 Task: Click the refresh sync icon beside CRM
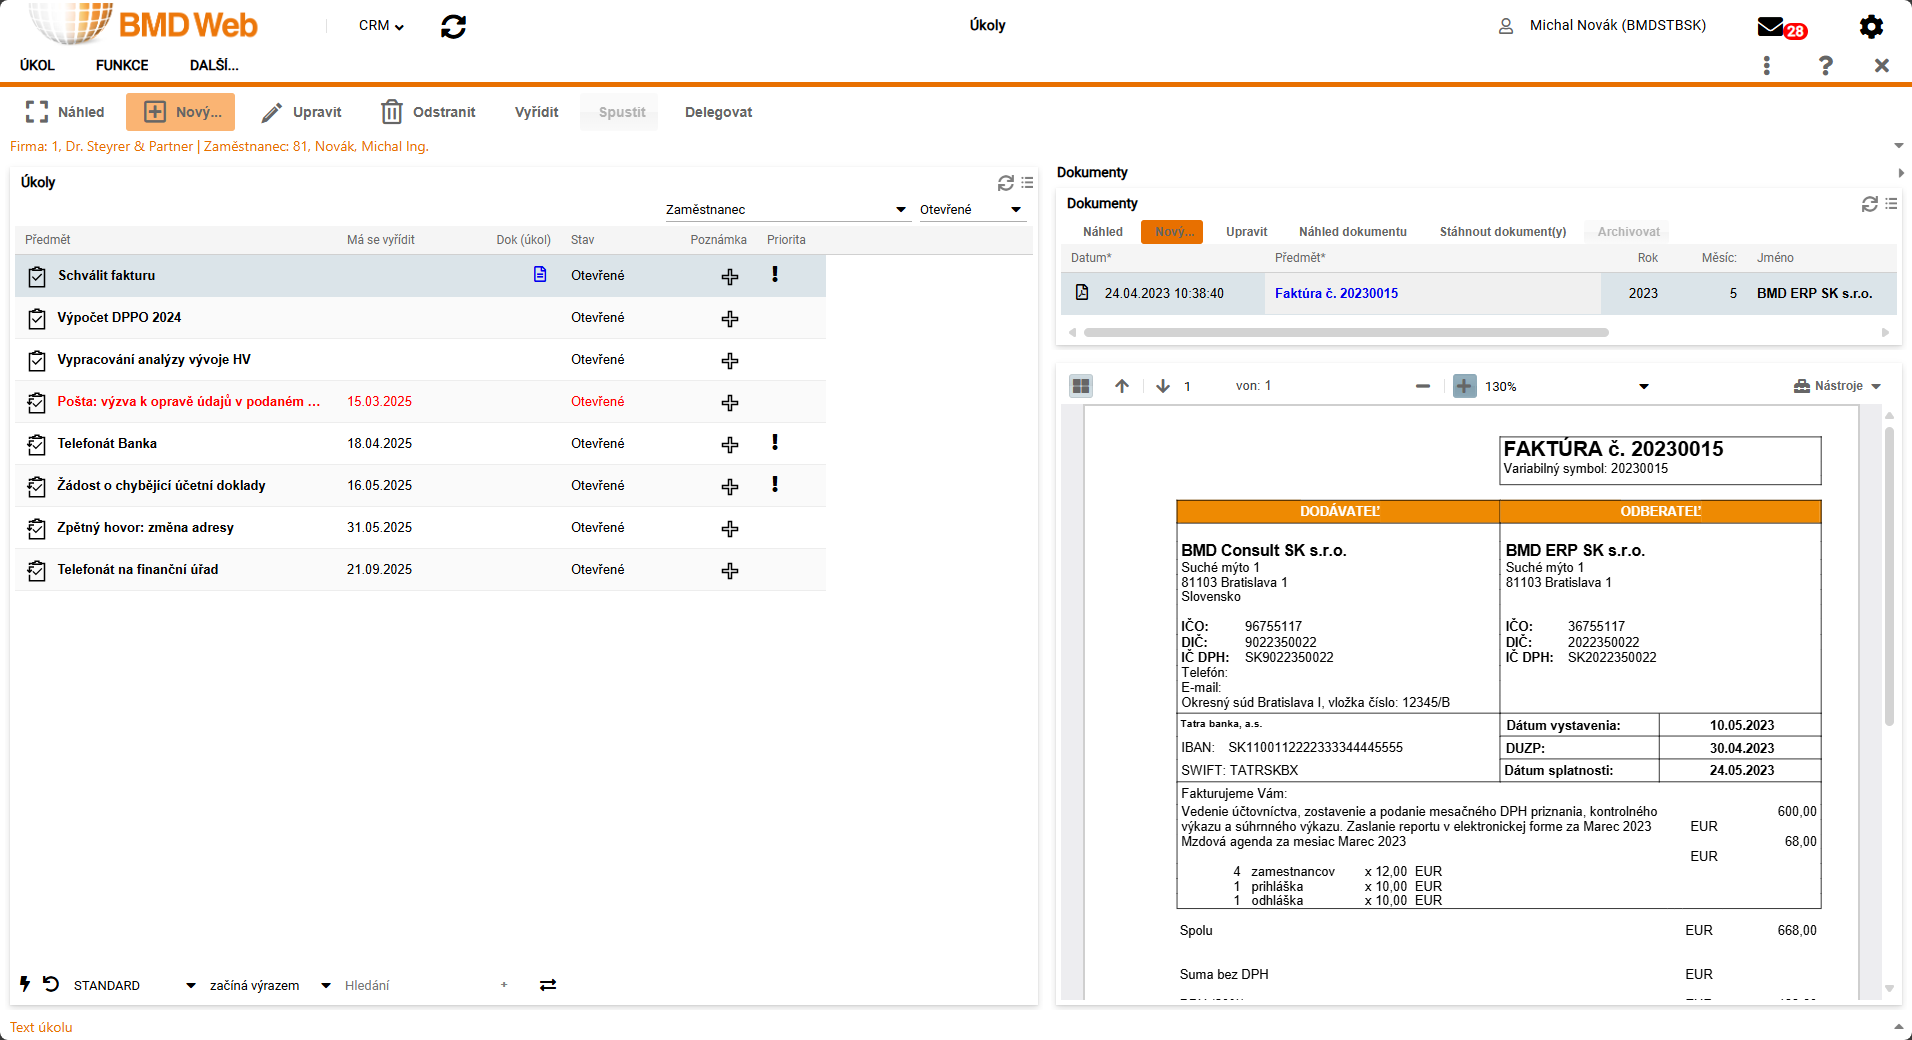[x=453, y=27]
